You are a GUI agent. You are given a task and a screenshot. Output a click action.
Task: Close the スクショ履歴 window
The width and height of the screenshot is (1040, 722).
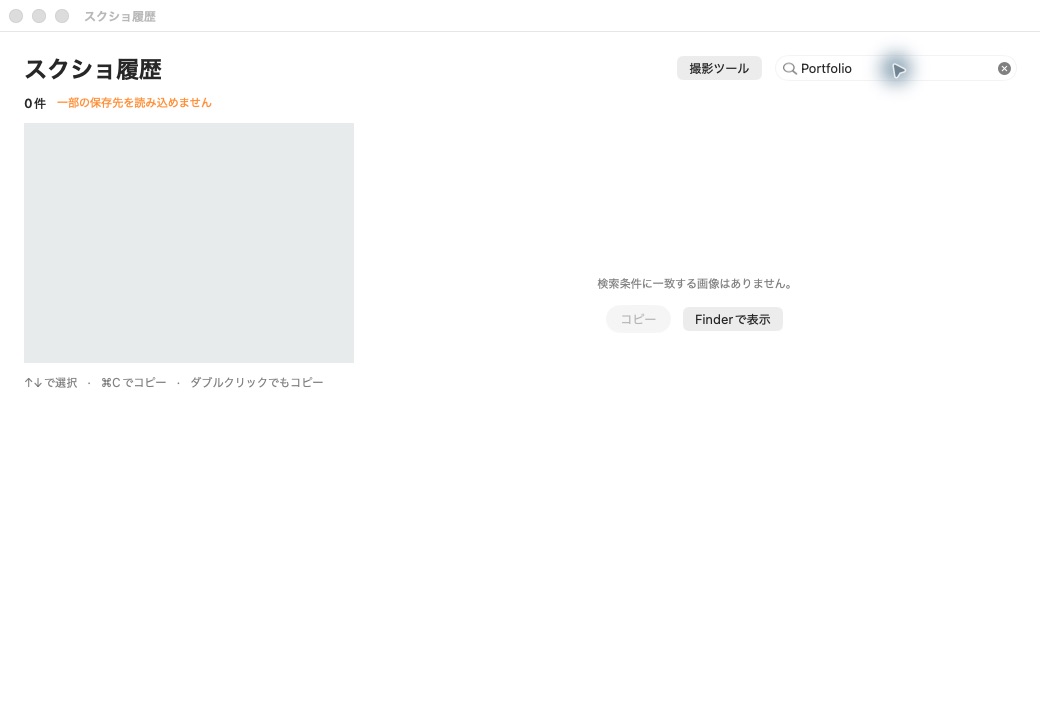click(16, 16)
